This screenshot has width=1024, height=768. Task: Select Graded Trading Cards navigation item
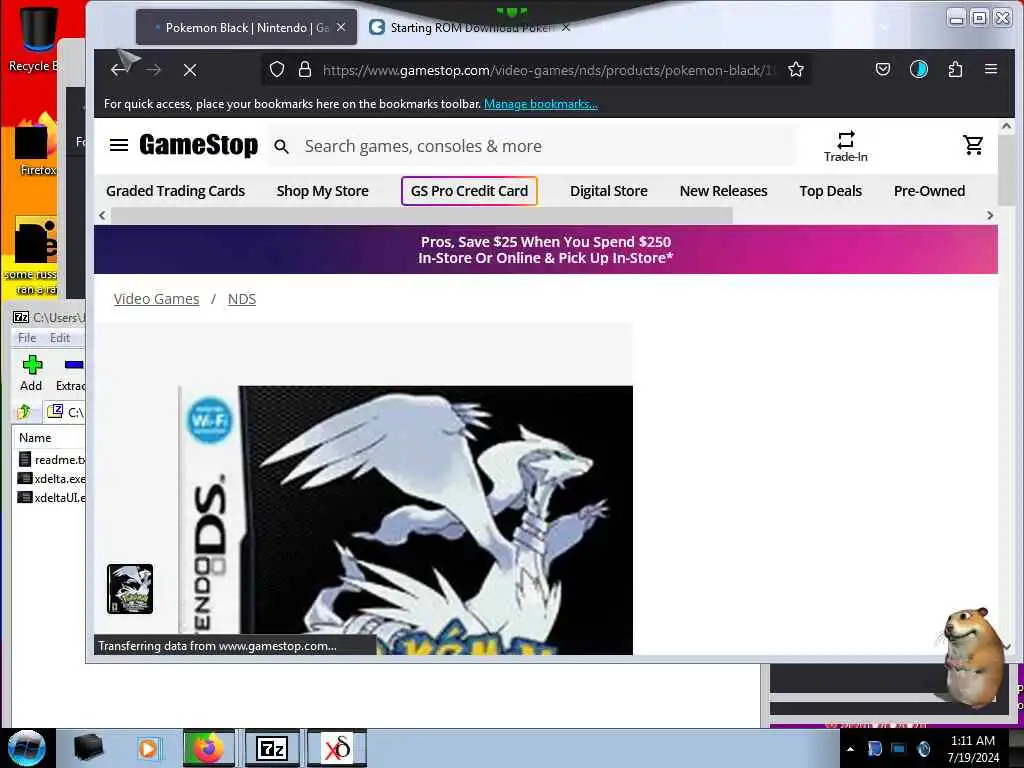coord(176,191)
